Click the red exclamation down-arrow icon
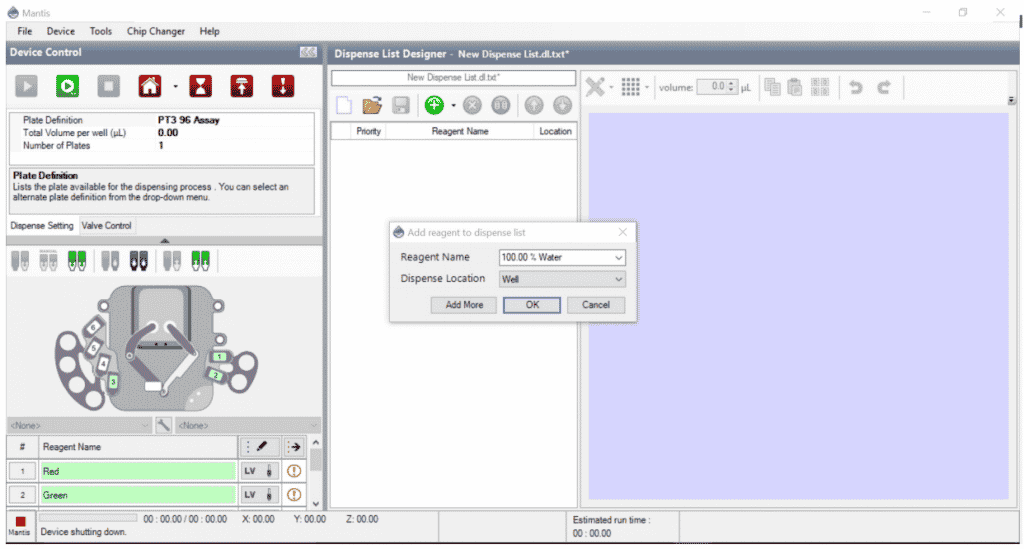Image resolution: width=1024 pixels, height=549 pixels. point(283,86)
